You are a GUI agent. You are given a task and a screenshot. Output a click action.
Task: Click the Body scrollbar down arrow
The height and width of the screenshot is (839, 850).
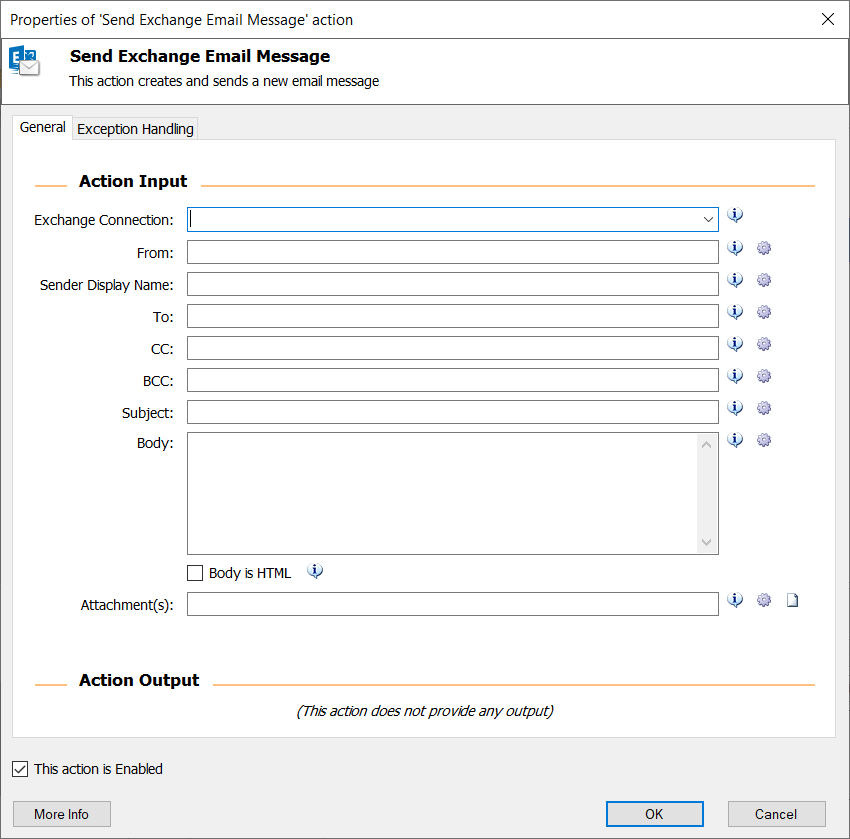coord(706,543)
